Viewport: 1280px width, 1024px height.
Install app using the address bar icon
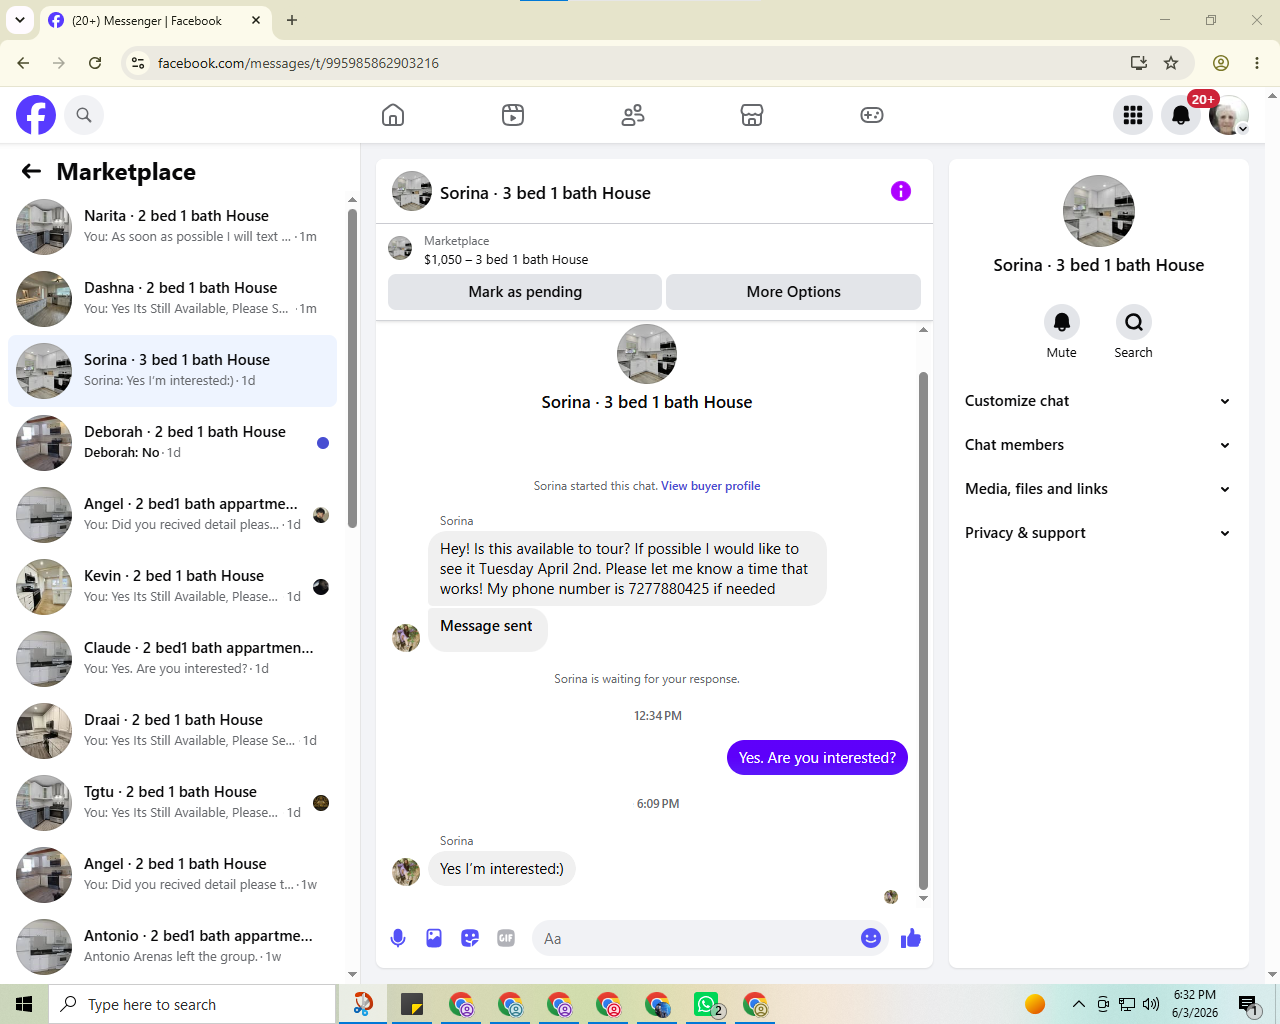tap(1138, 63)
